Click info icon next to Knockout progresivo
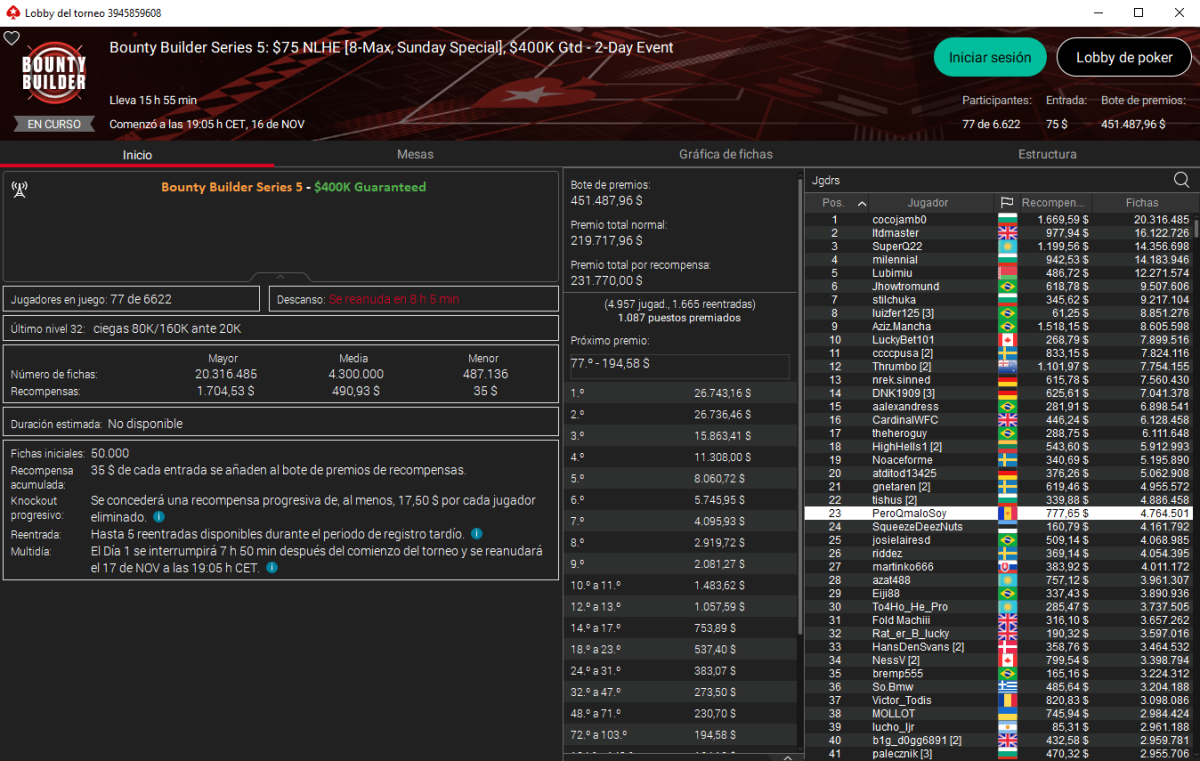This screenshot has height=761, width=1200. (x=158, y=517)
